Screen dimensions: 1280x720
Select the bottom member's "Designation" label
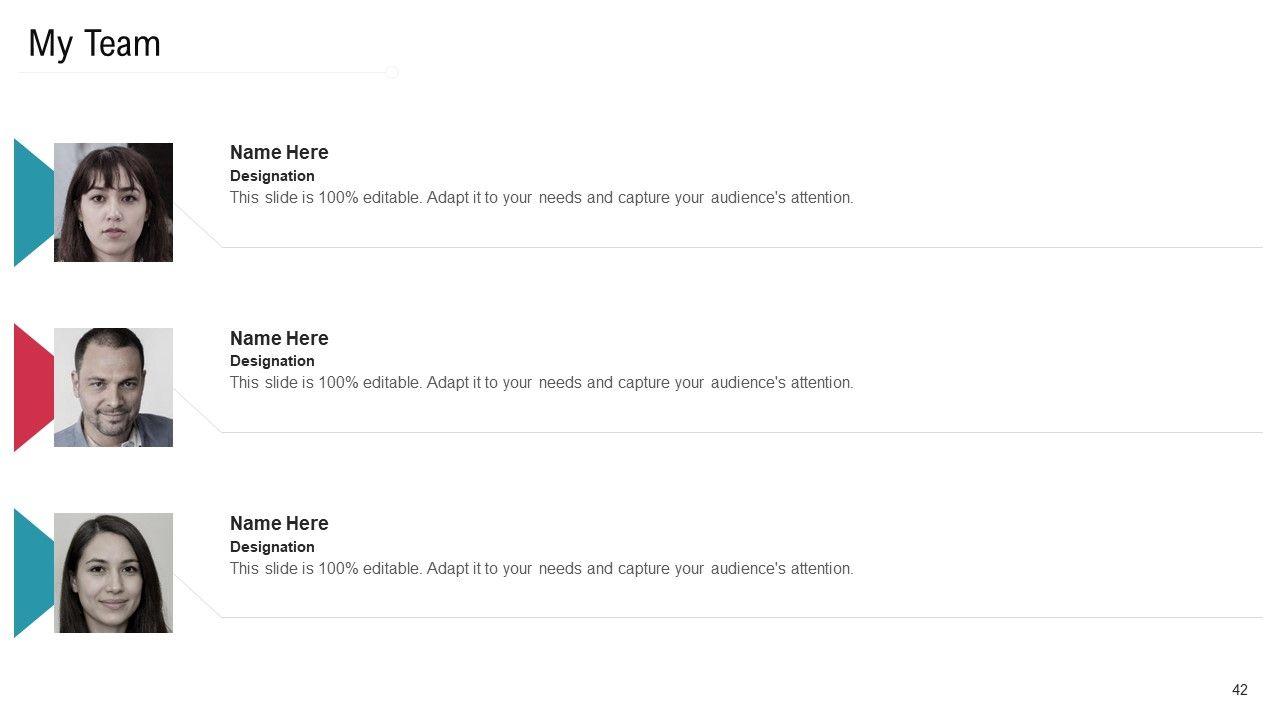pos(272,547)
